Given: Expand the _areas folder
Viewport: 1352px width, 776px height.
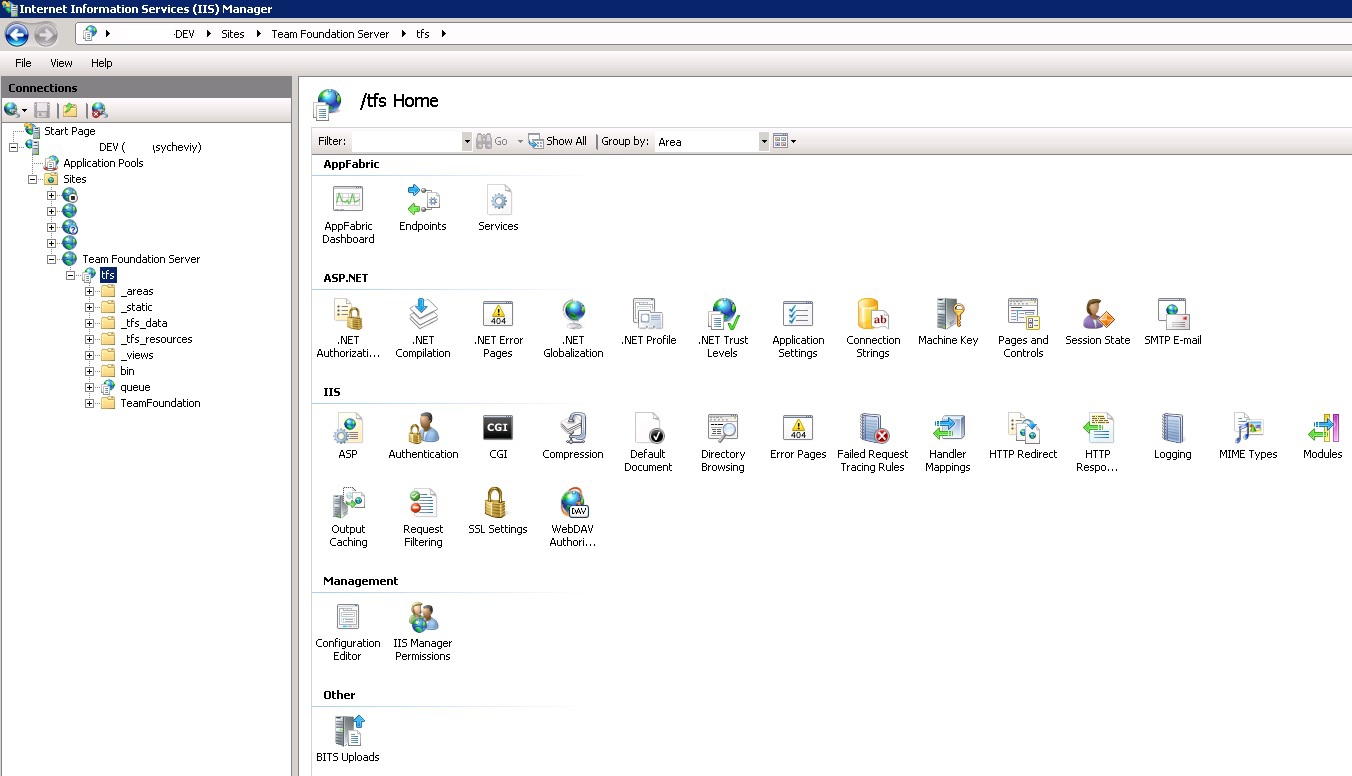Looking at the screenshot, I should pyautogui.click(x=89, y=291).
